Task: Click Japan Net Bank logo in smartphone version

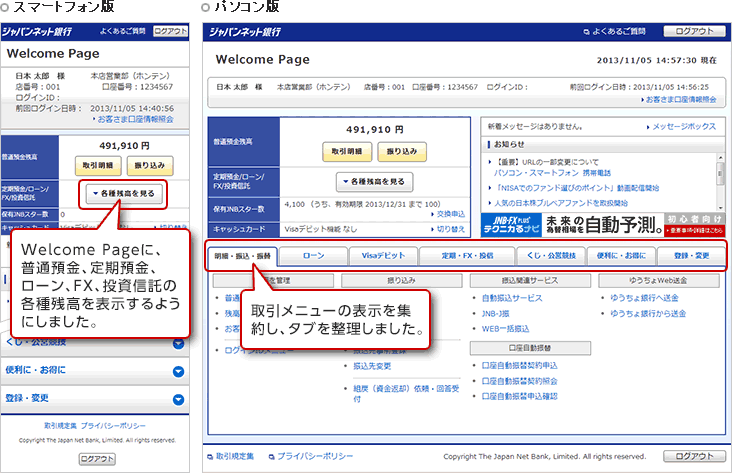Action: (x=36, y=32)
